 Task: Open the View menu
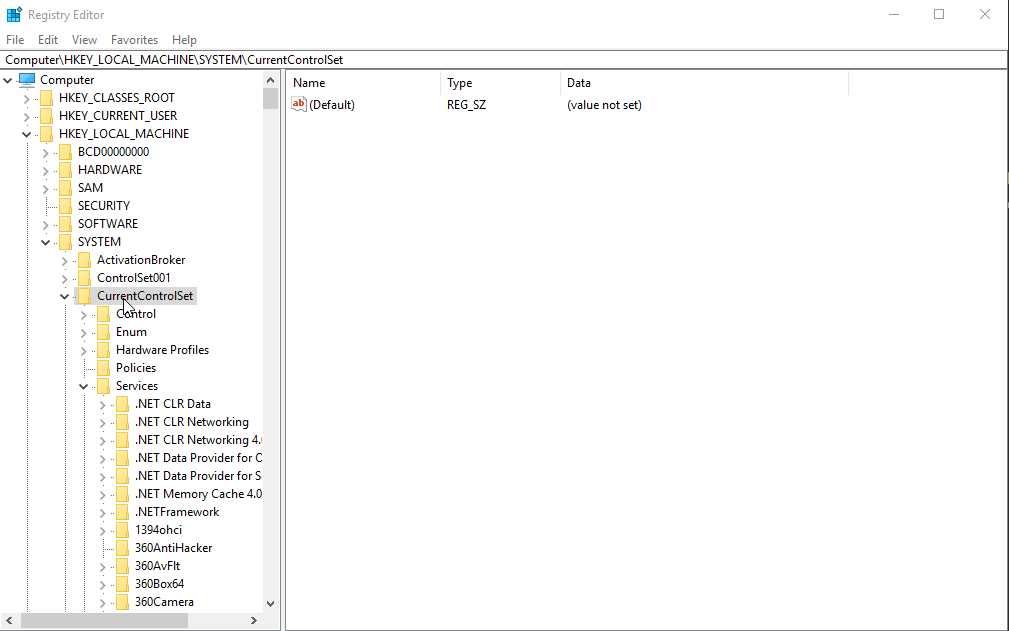click(84, 40)
